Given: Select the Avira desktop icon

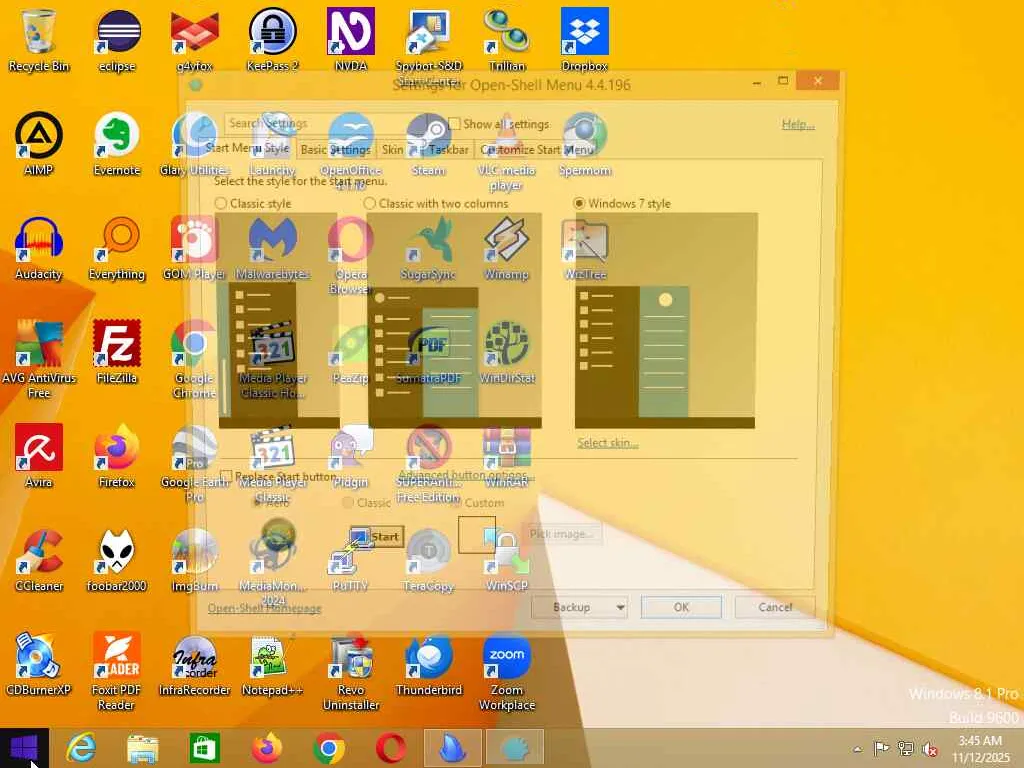Looking at the screenshot, I should (x=39, y=456).
